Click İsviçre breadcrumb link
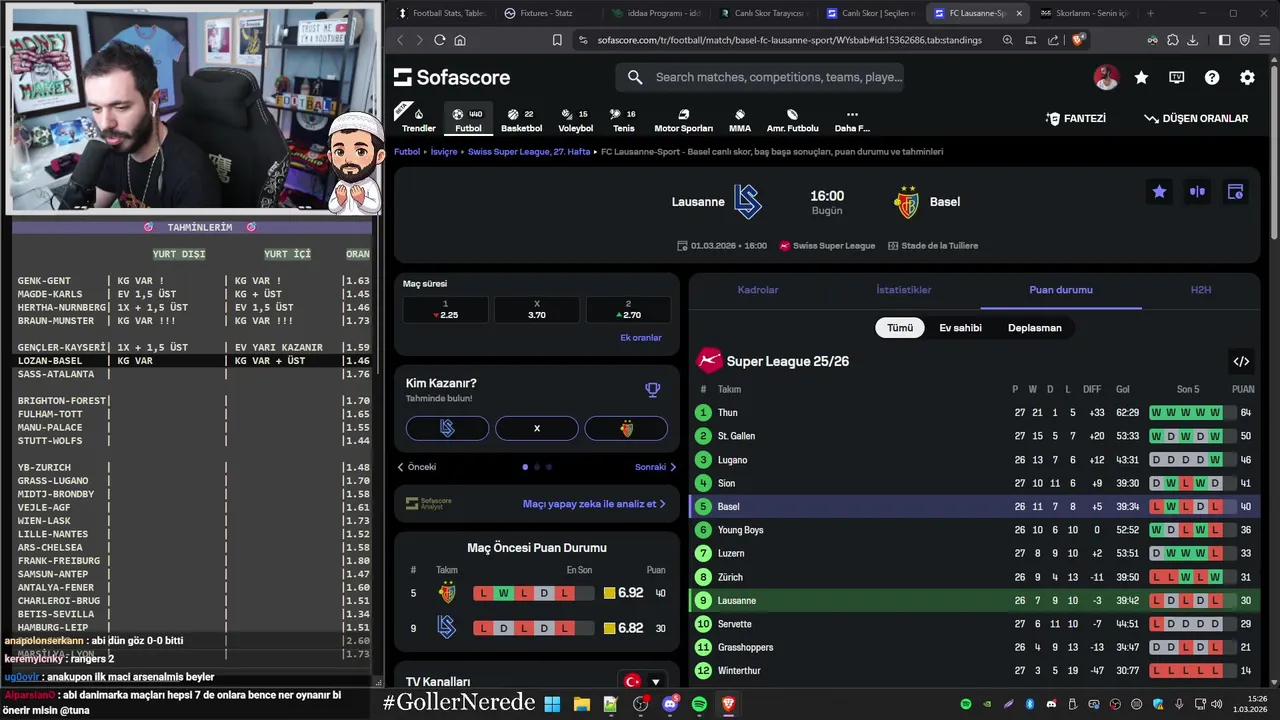1280x720 pixels. click(444, 152)
